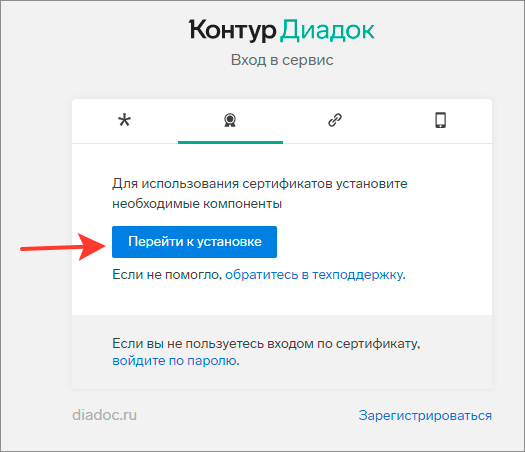Click the green Диадок logo word
Screen dimensions: 525x452
tap(327, 30)
